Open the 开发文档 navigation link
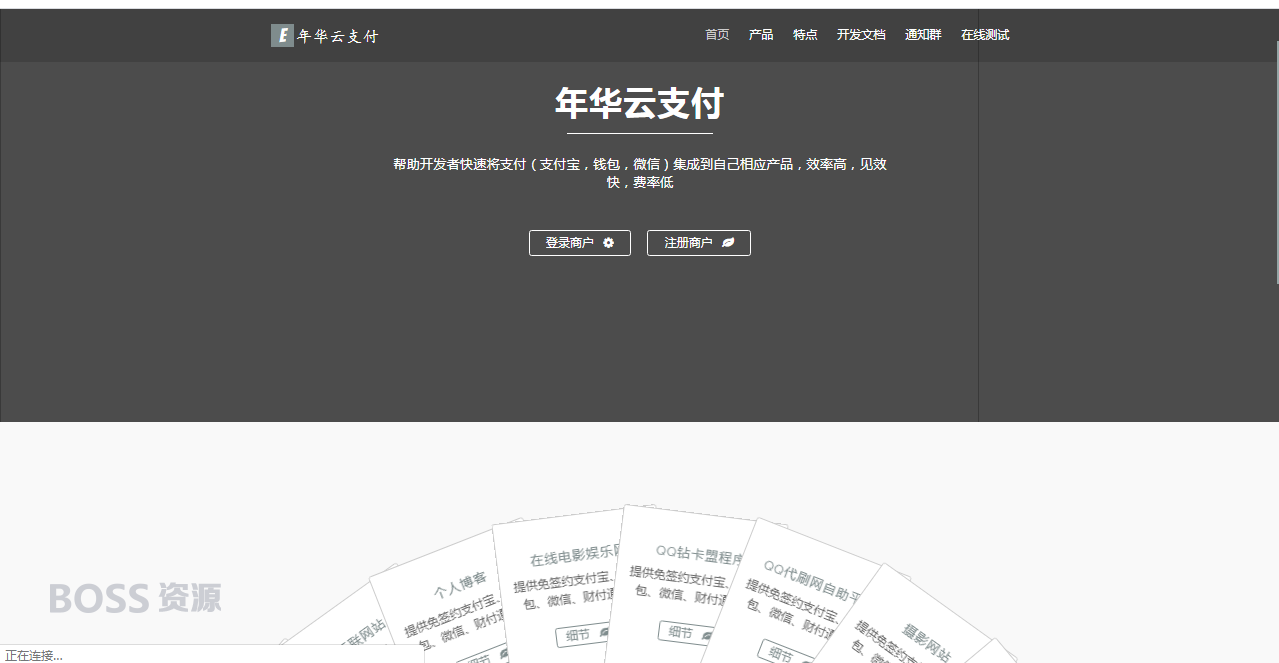The height and width of the screenshot is (663, 1279). (861, 35)
